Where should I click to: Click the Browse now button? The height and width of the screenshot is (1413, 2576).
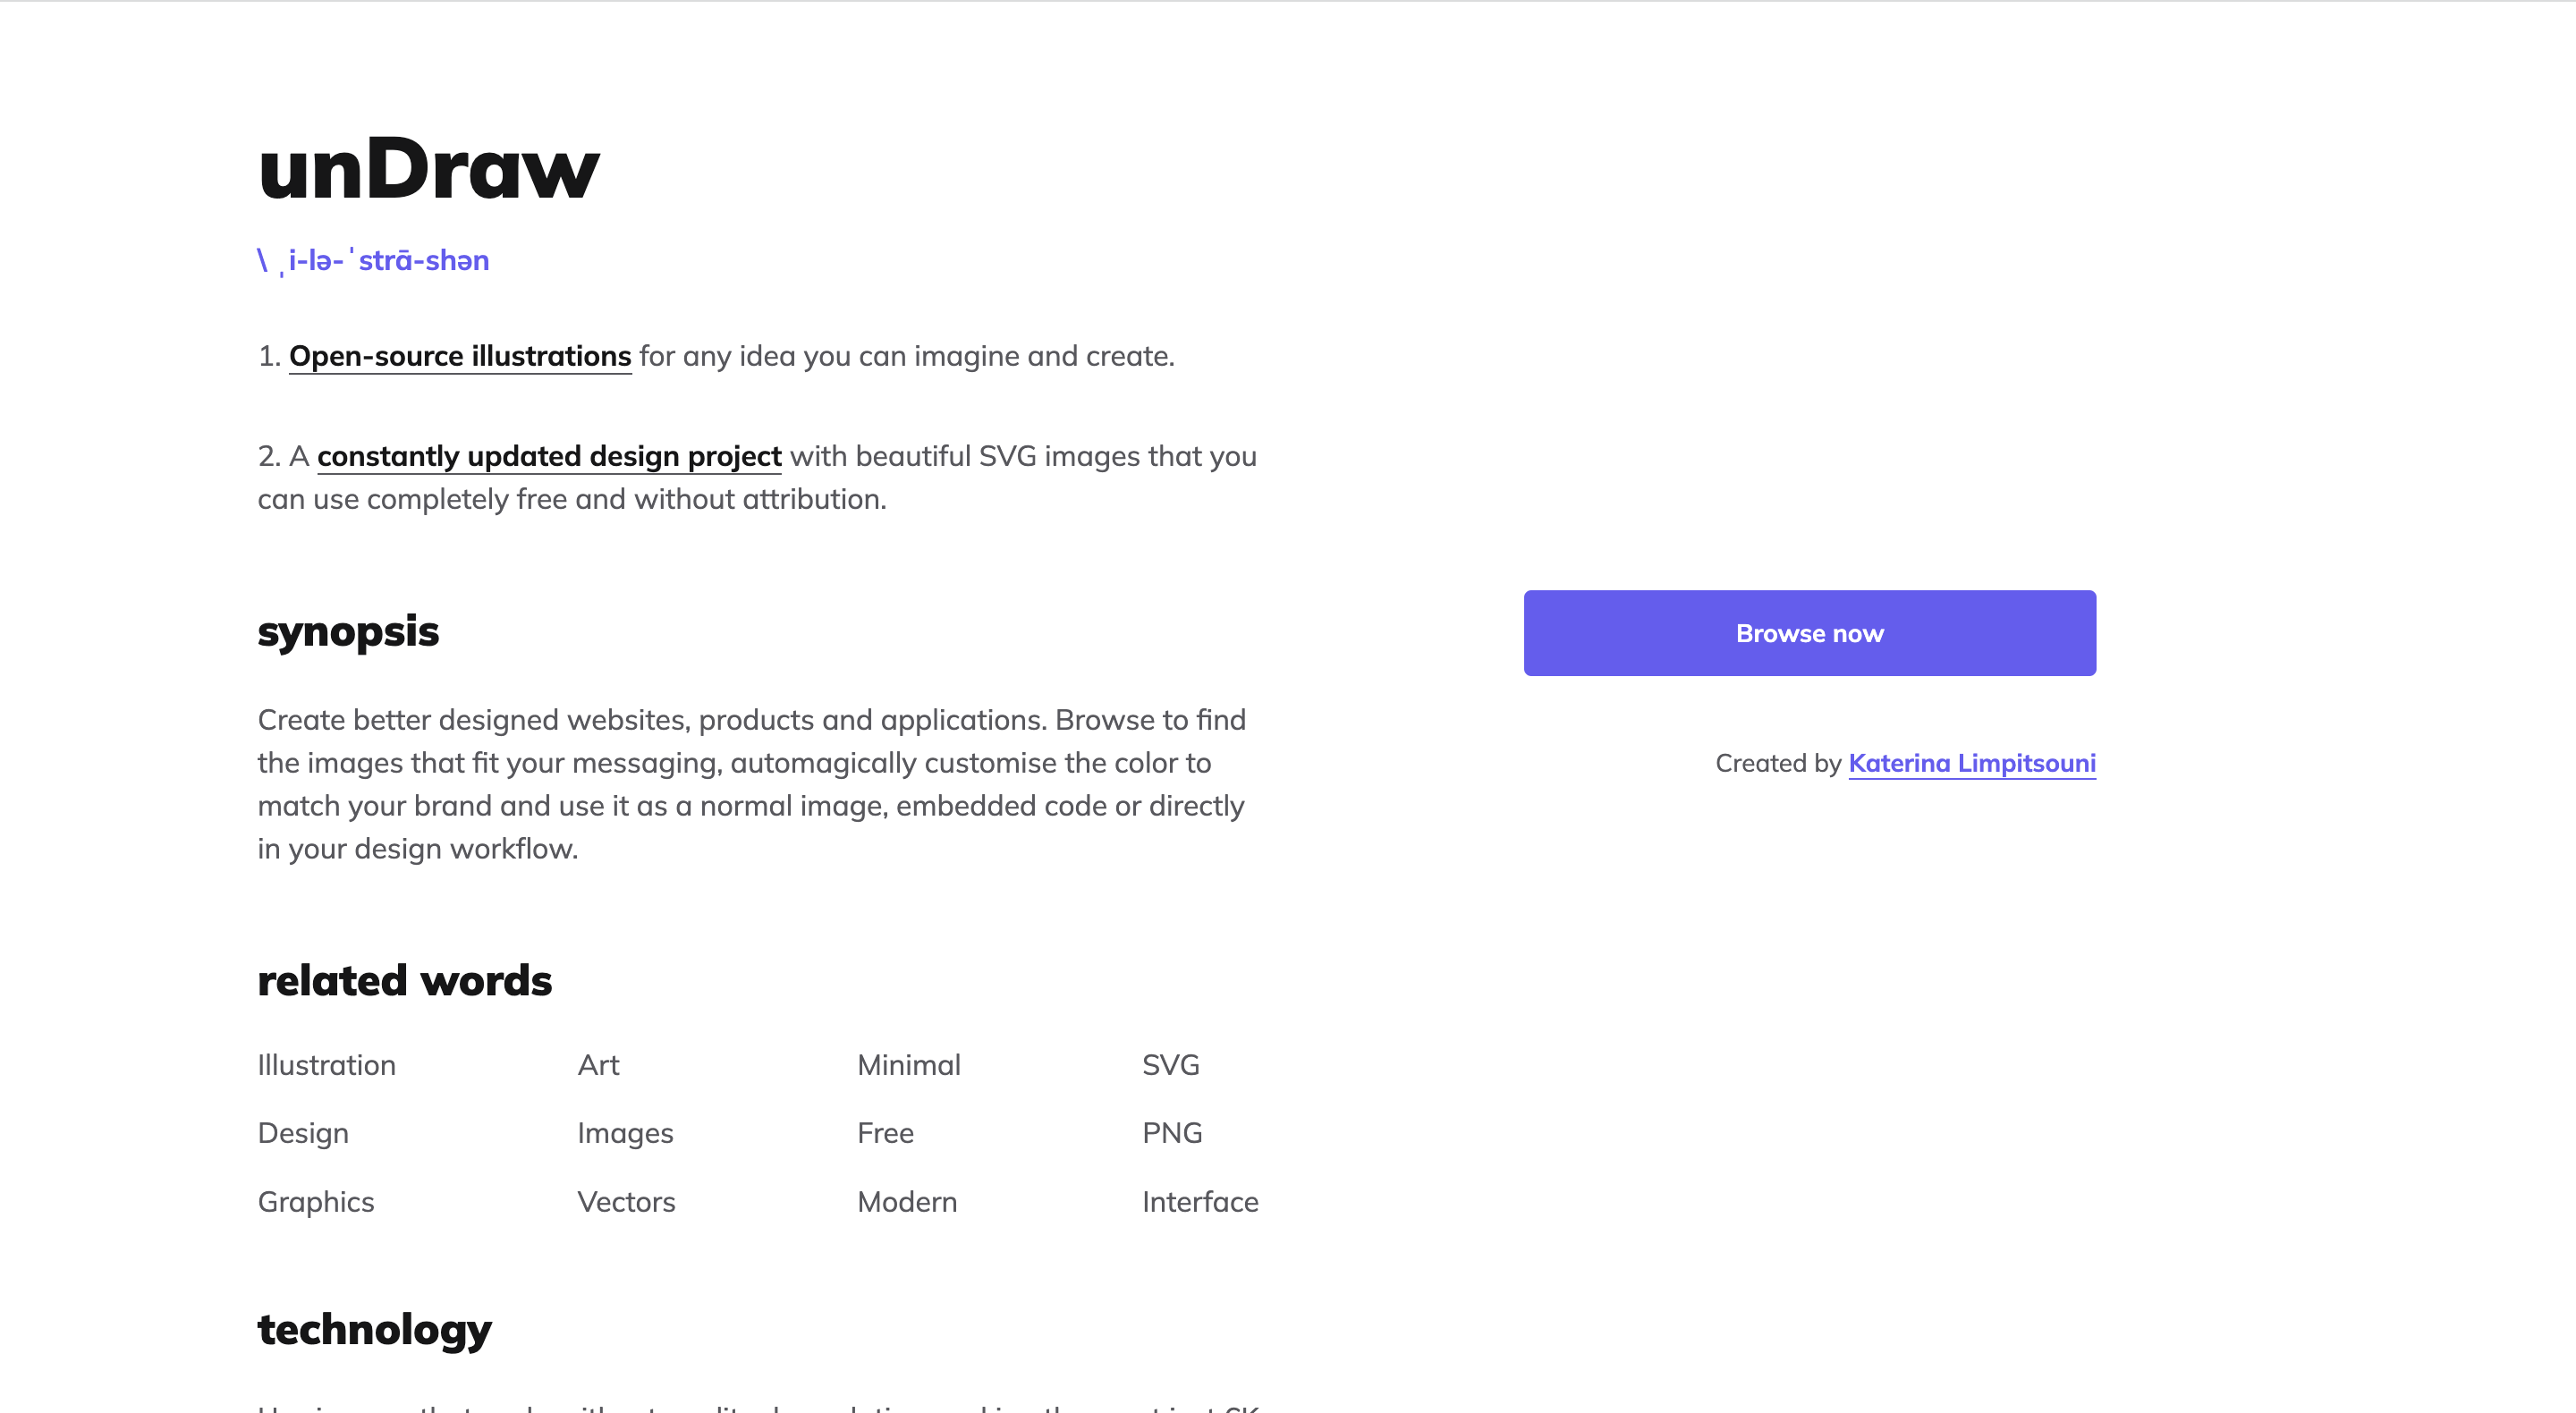1809,633
